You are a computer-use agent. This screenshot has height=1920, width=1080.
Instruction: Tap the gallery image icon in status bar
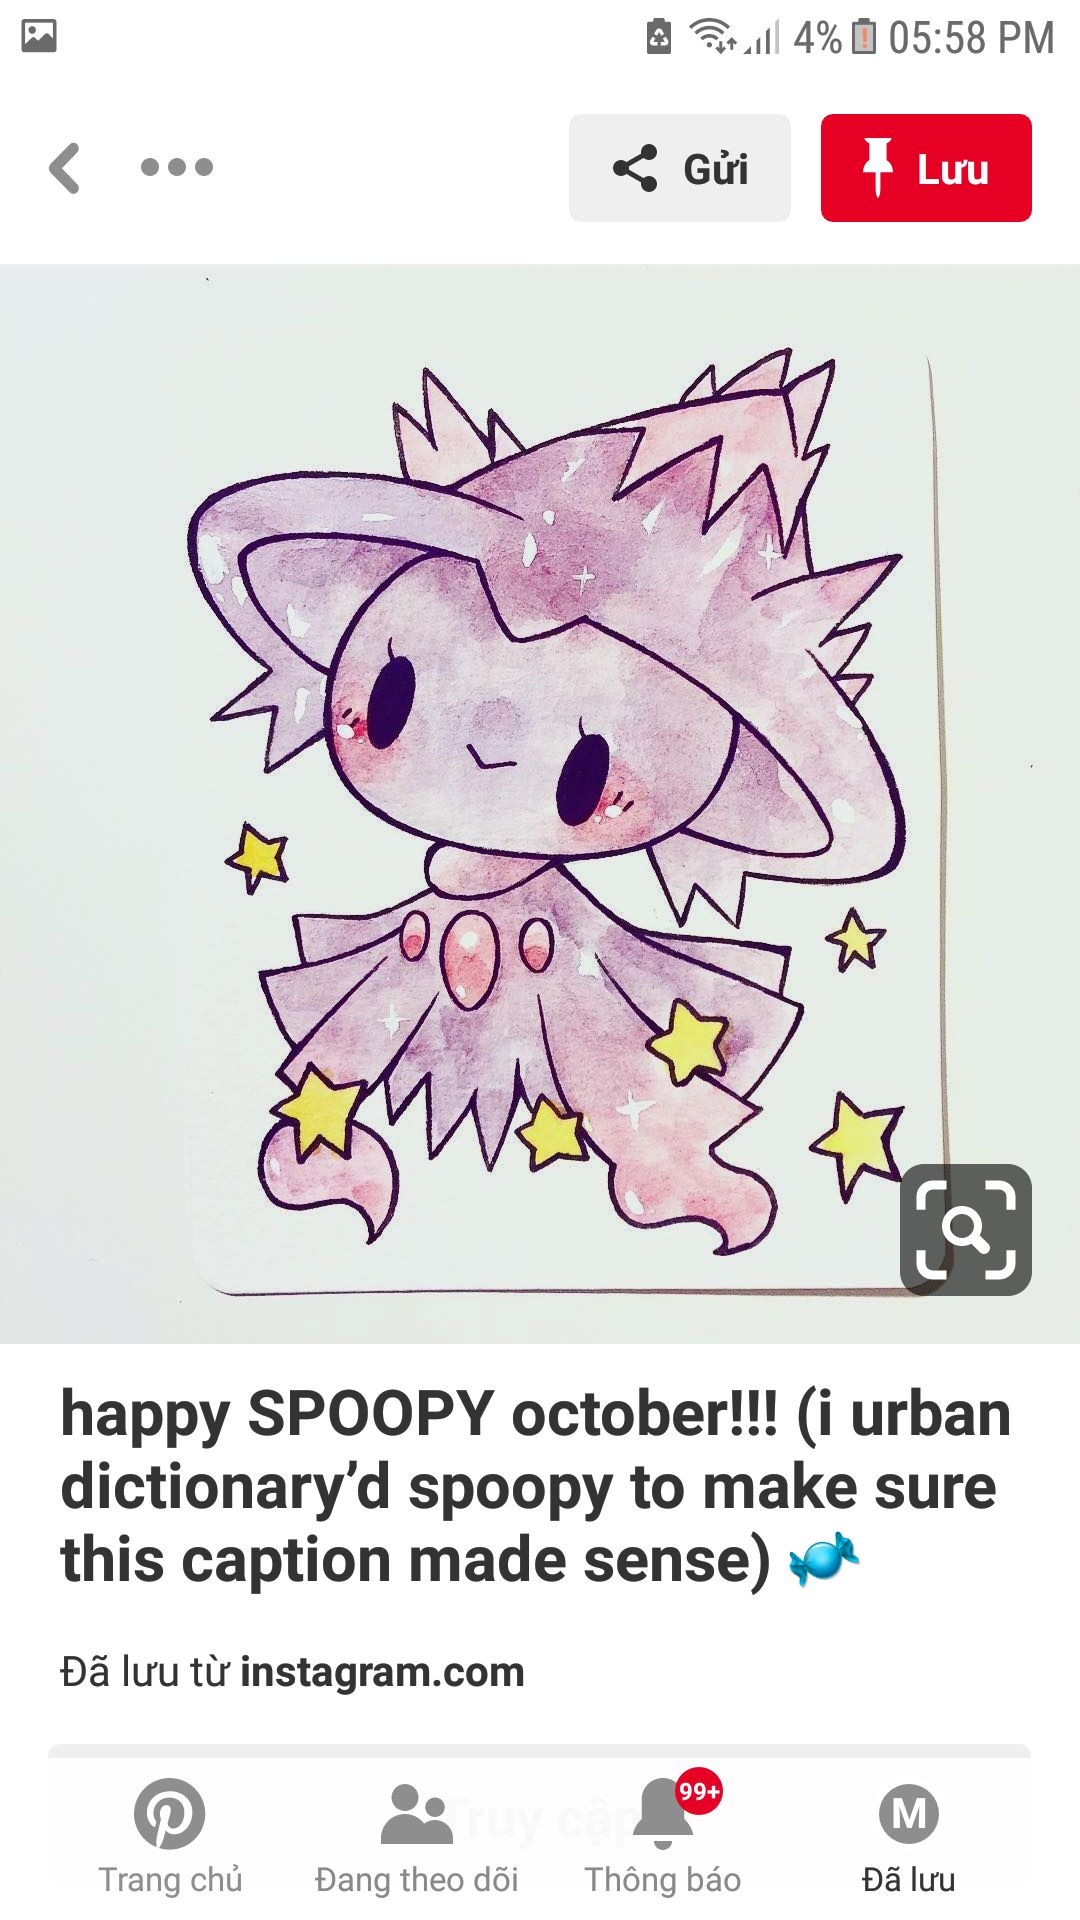39,36
